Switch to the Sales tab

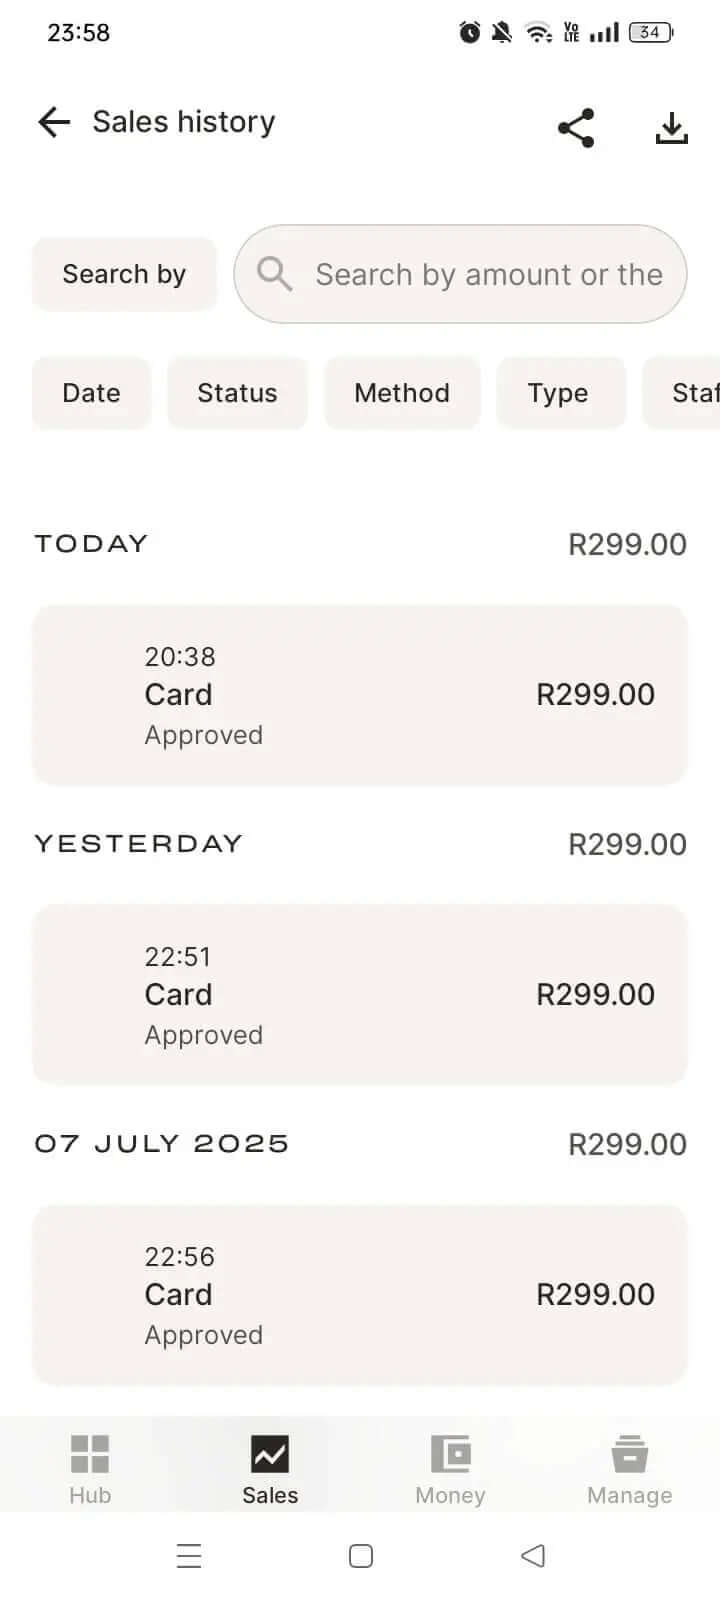270,1468
